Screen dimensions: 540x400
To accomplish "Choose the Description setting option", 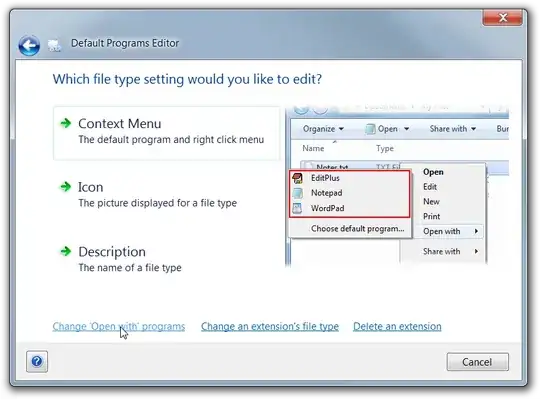I will (121, 259).
